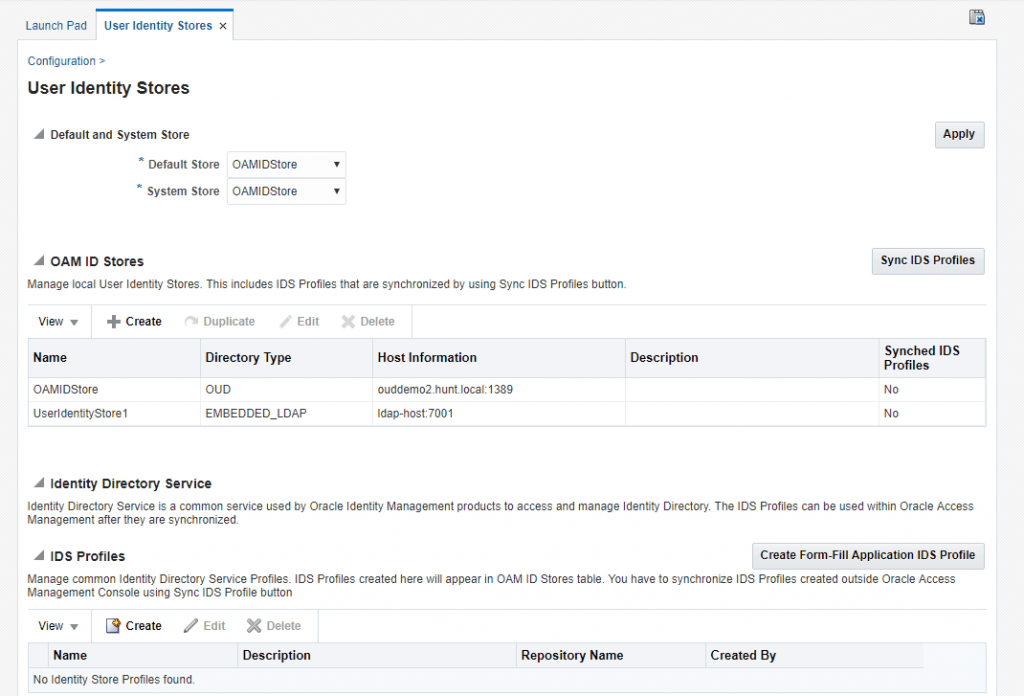Screen dimensions: 1024x696
Task: Click the Edit pencil in IDS Profiles toolbar
Action: (x=191, y=626)
